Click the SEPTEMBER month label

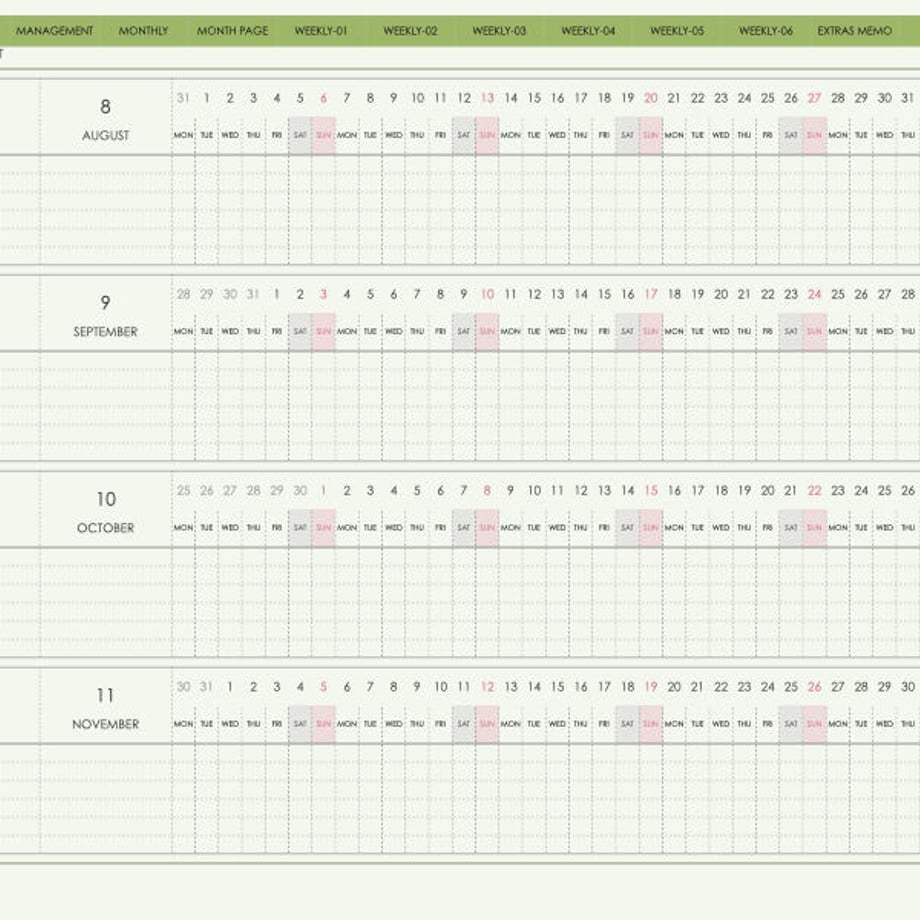pyautogui.click(x=106, y=332)
